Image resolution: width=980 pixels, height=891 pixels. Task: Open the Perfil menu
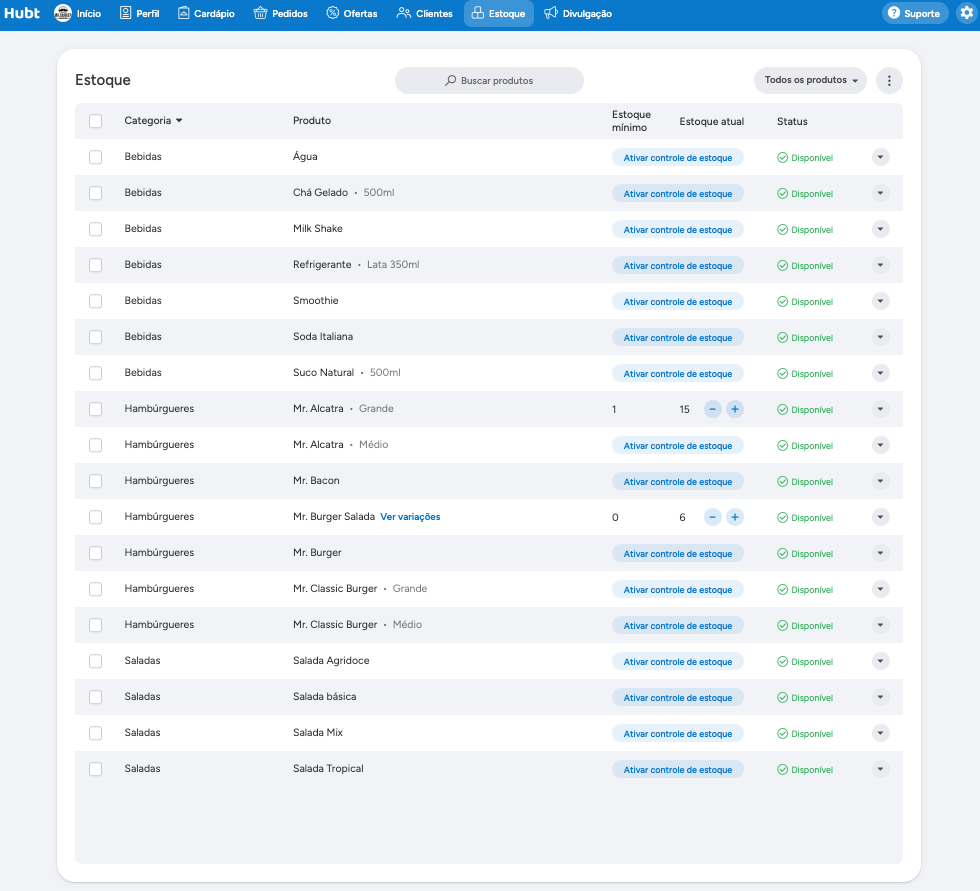(x=139, y=13)
